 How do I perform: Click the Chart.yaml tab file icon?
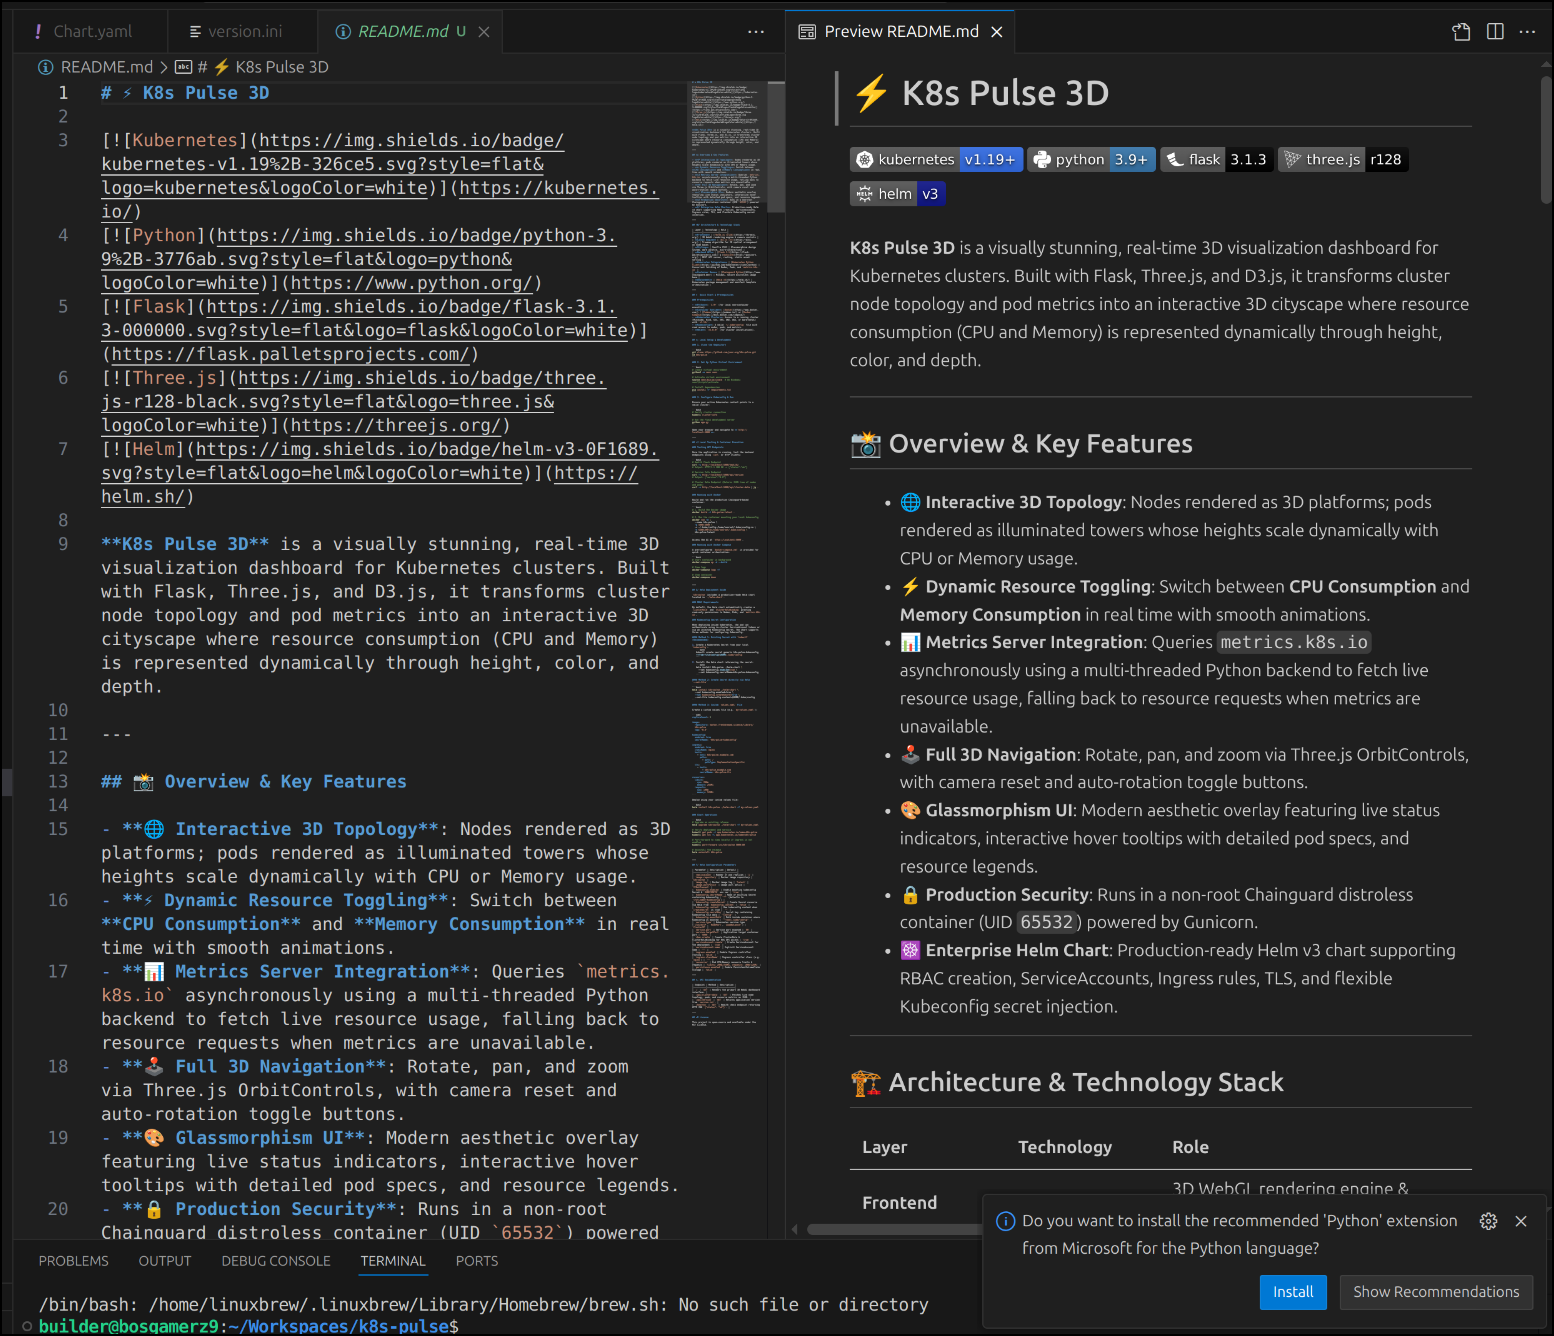pyautogui.click(x=38, y=32)
